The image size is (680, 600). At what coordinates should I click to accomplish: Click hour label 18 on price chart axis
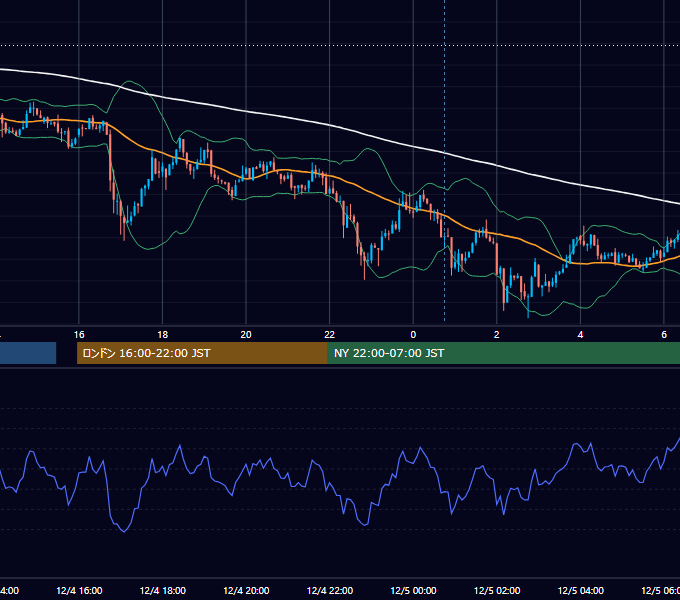tap(163, 335)
